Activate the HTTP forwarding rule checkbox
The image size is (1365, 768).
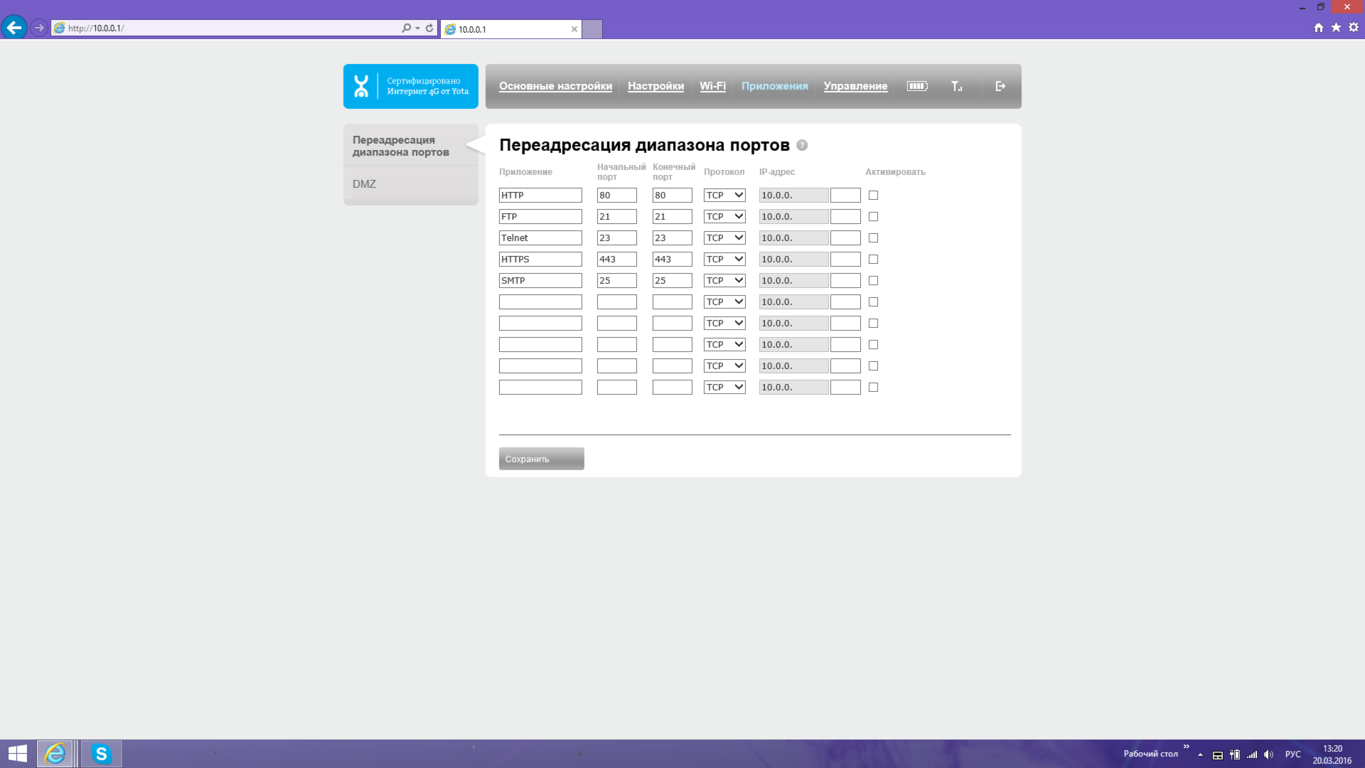(x=873, y=195)
